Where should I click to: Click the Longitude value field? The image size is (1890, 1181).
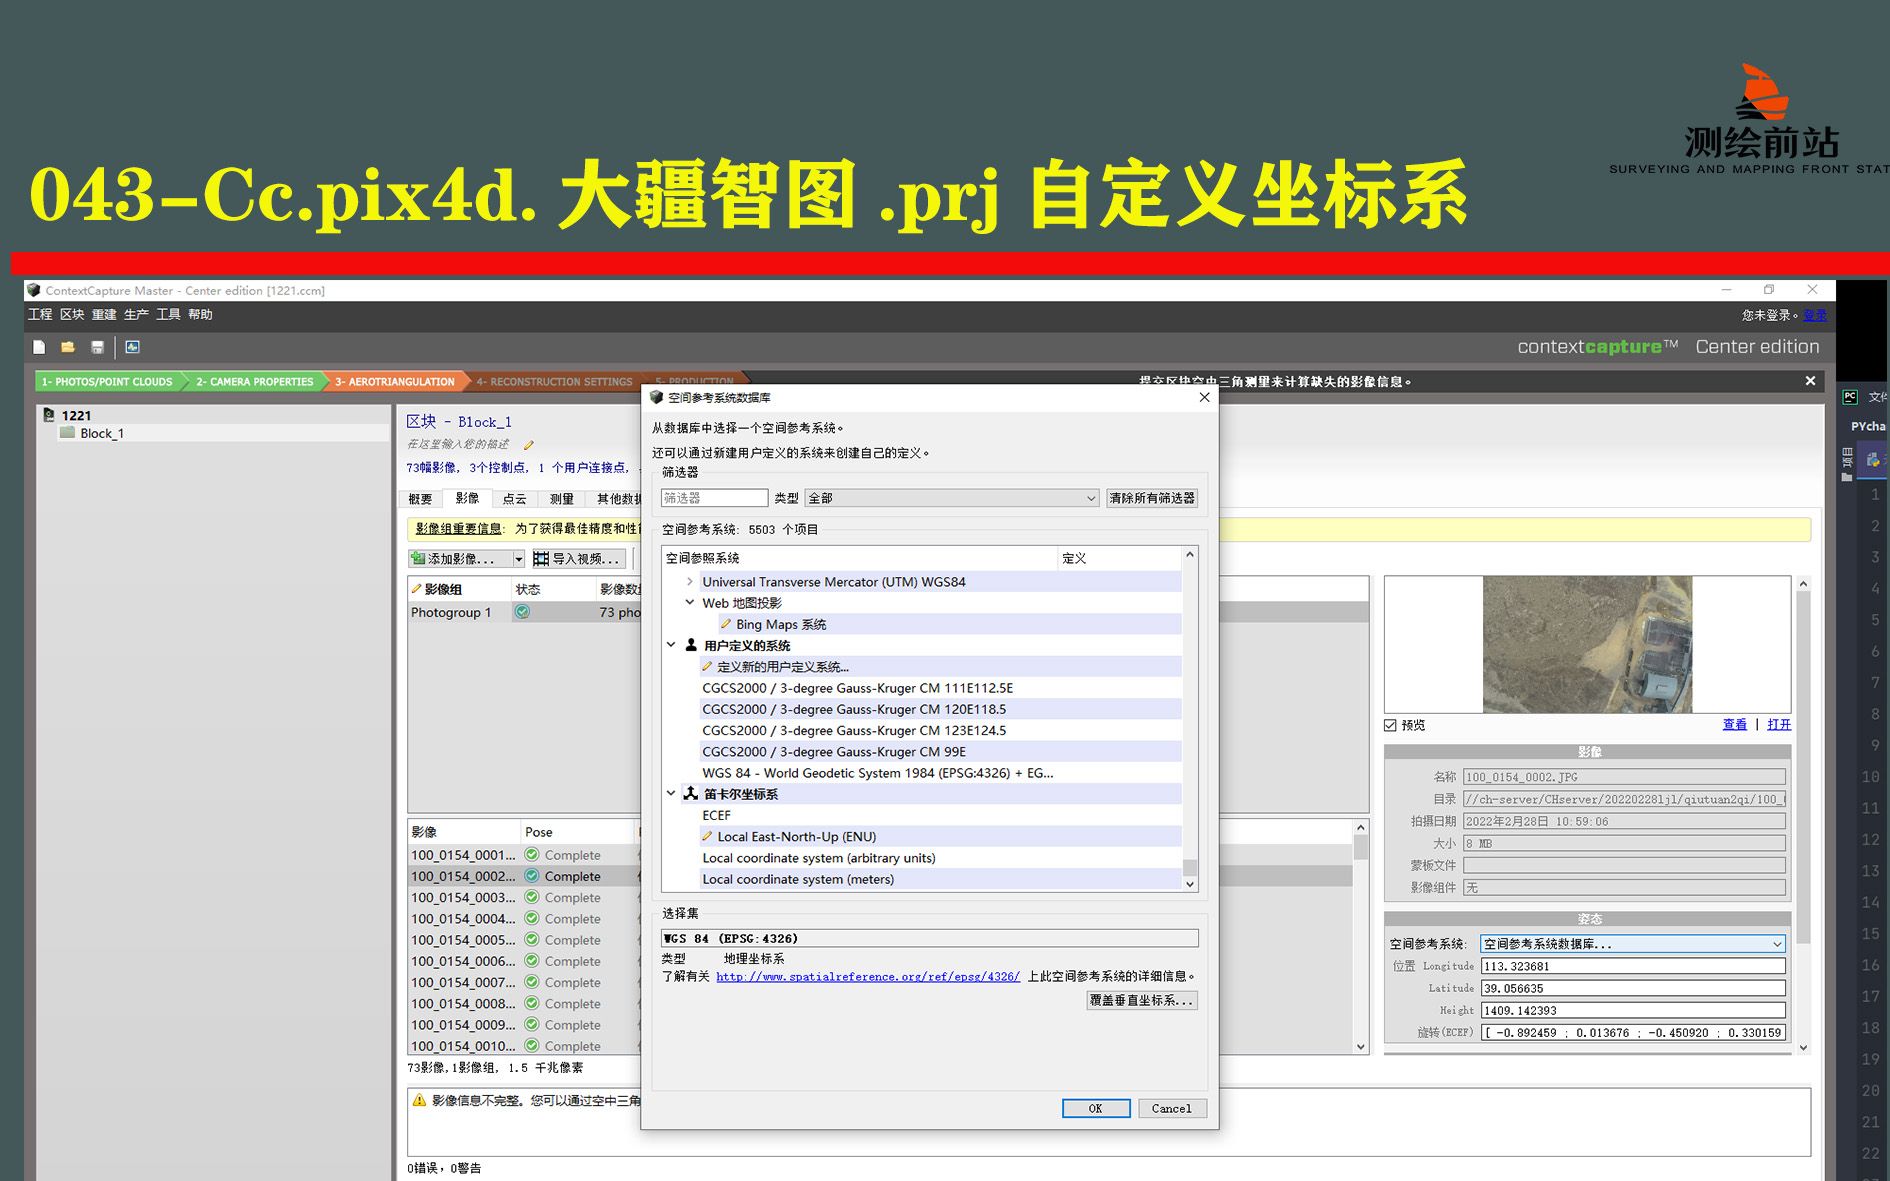pos(1633,966)
